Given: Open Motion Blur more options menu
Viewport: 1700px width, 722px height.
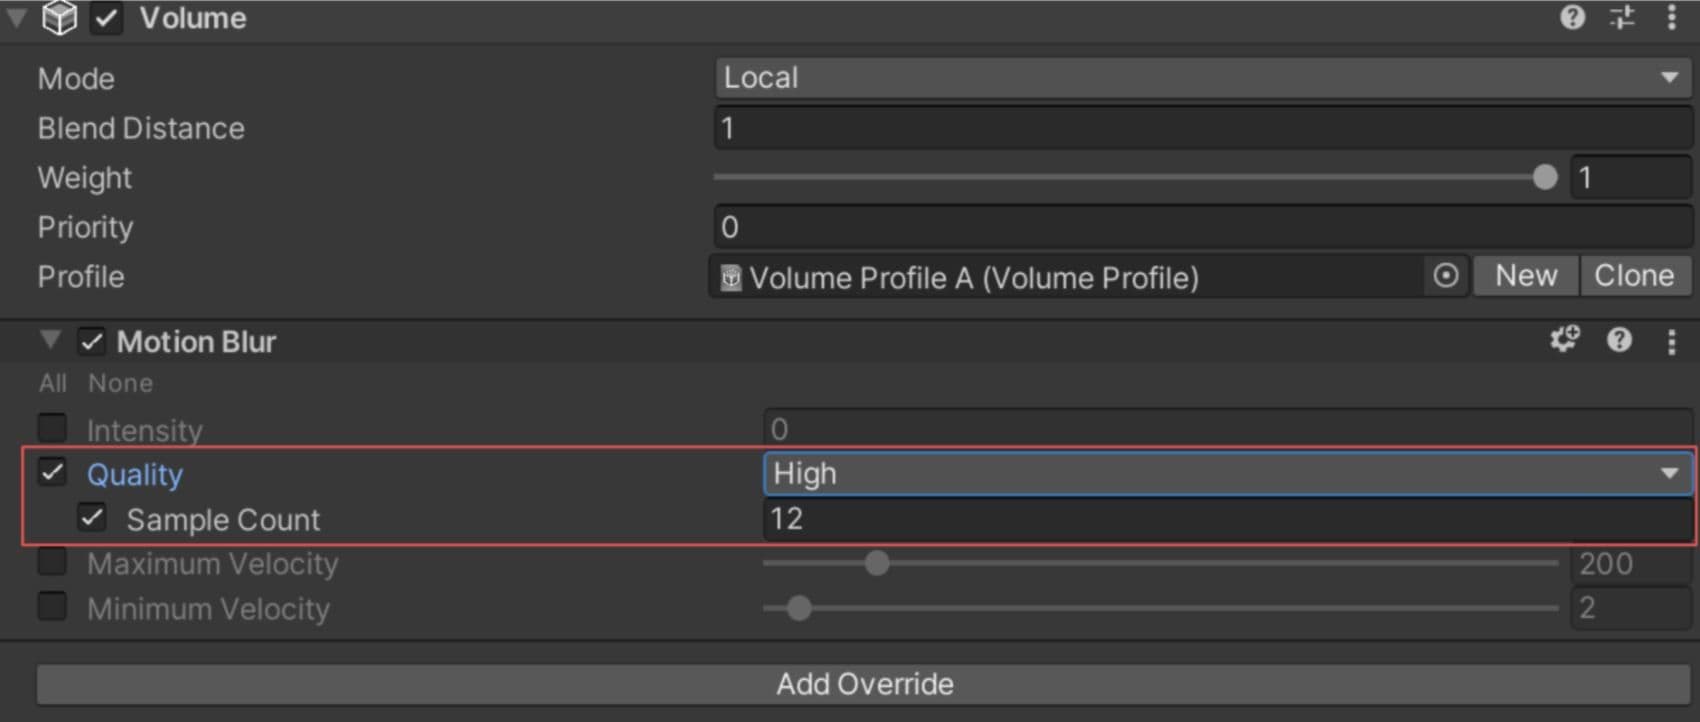Looking at the screenshot, I should 1672,341.
